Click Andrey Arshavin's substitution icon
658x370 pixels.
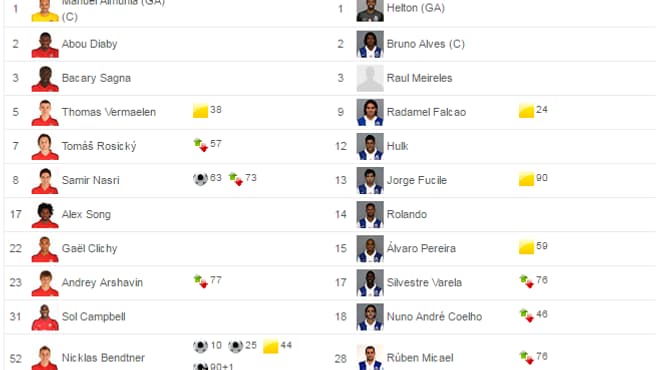pyautogui.click(x=200, y=281)
